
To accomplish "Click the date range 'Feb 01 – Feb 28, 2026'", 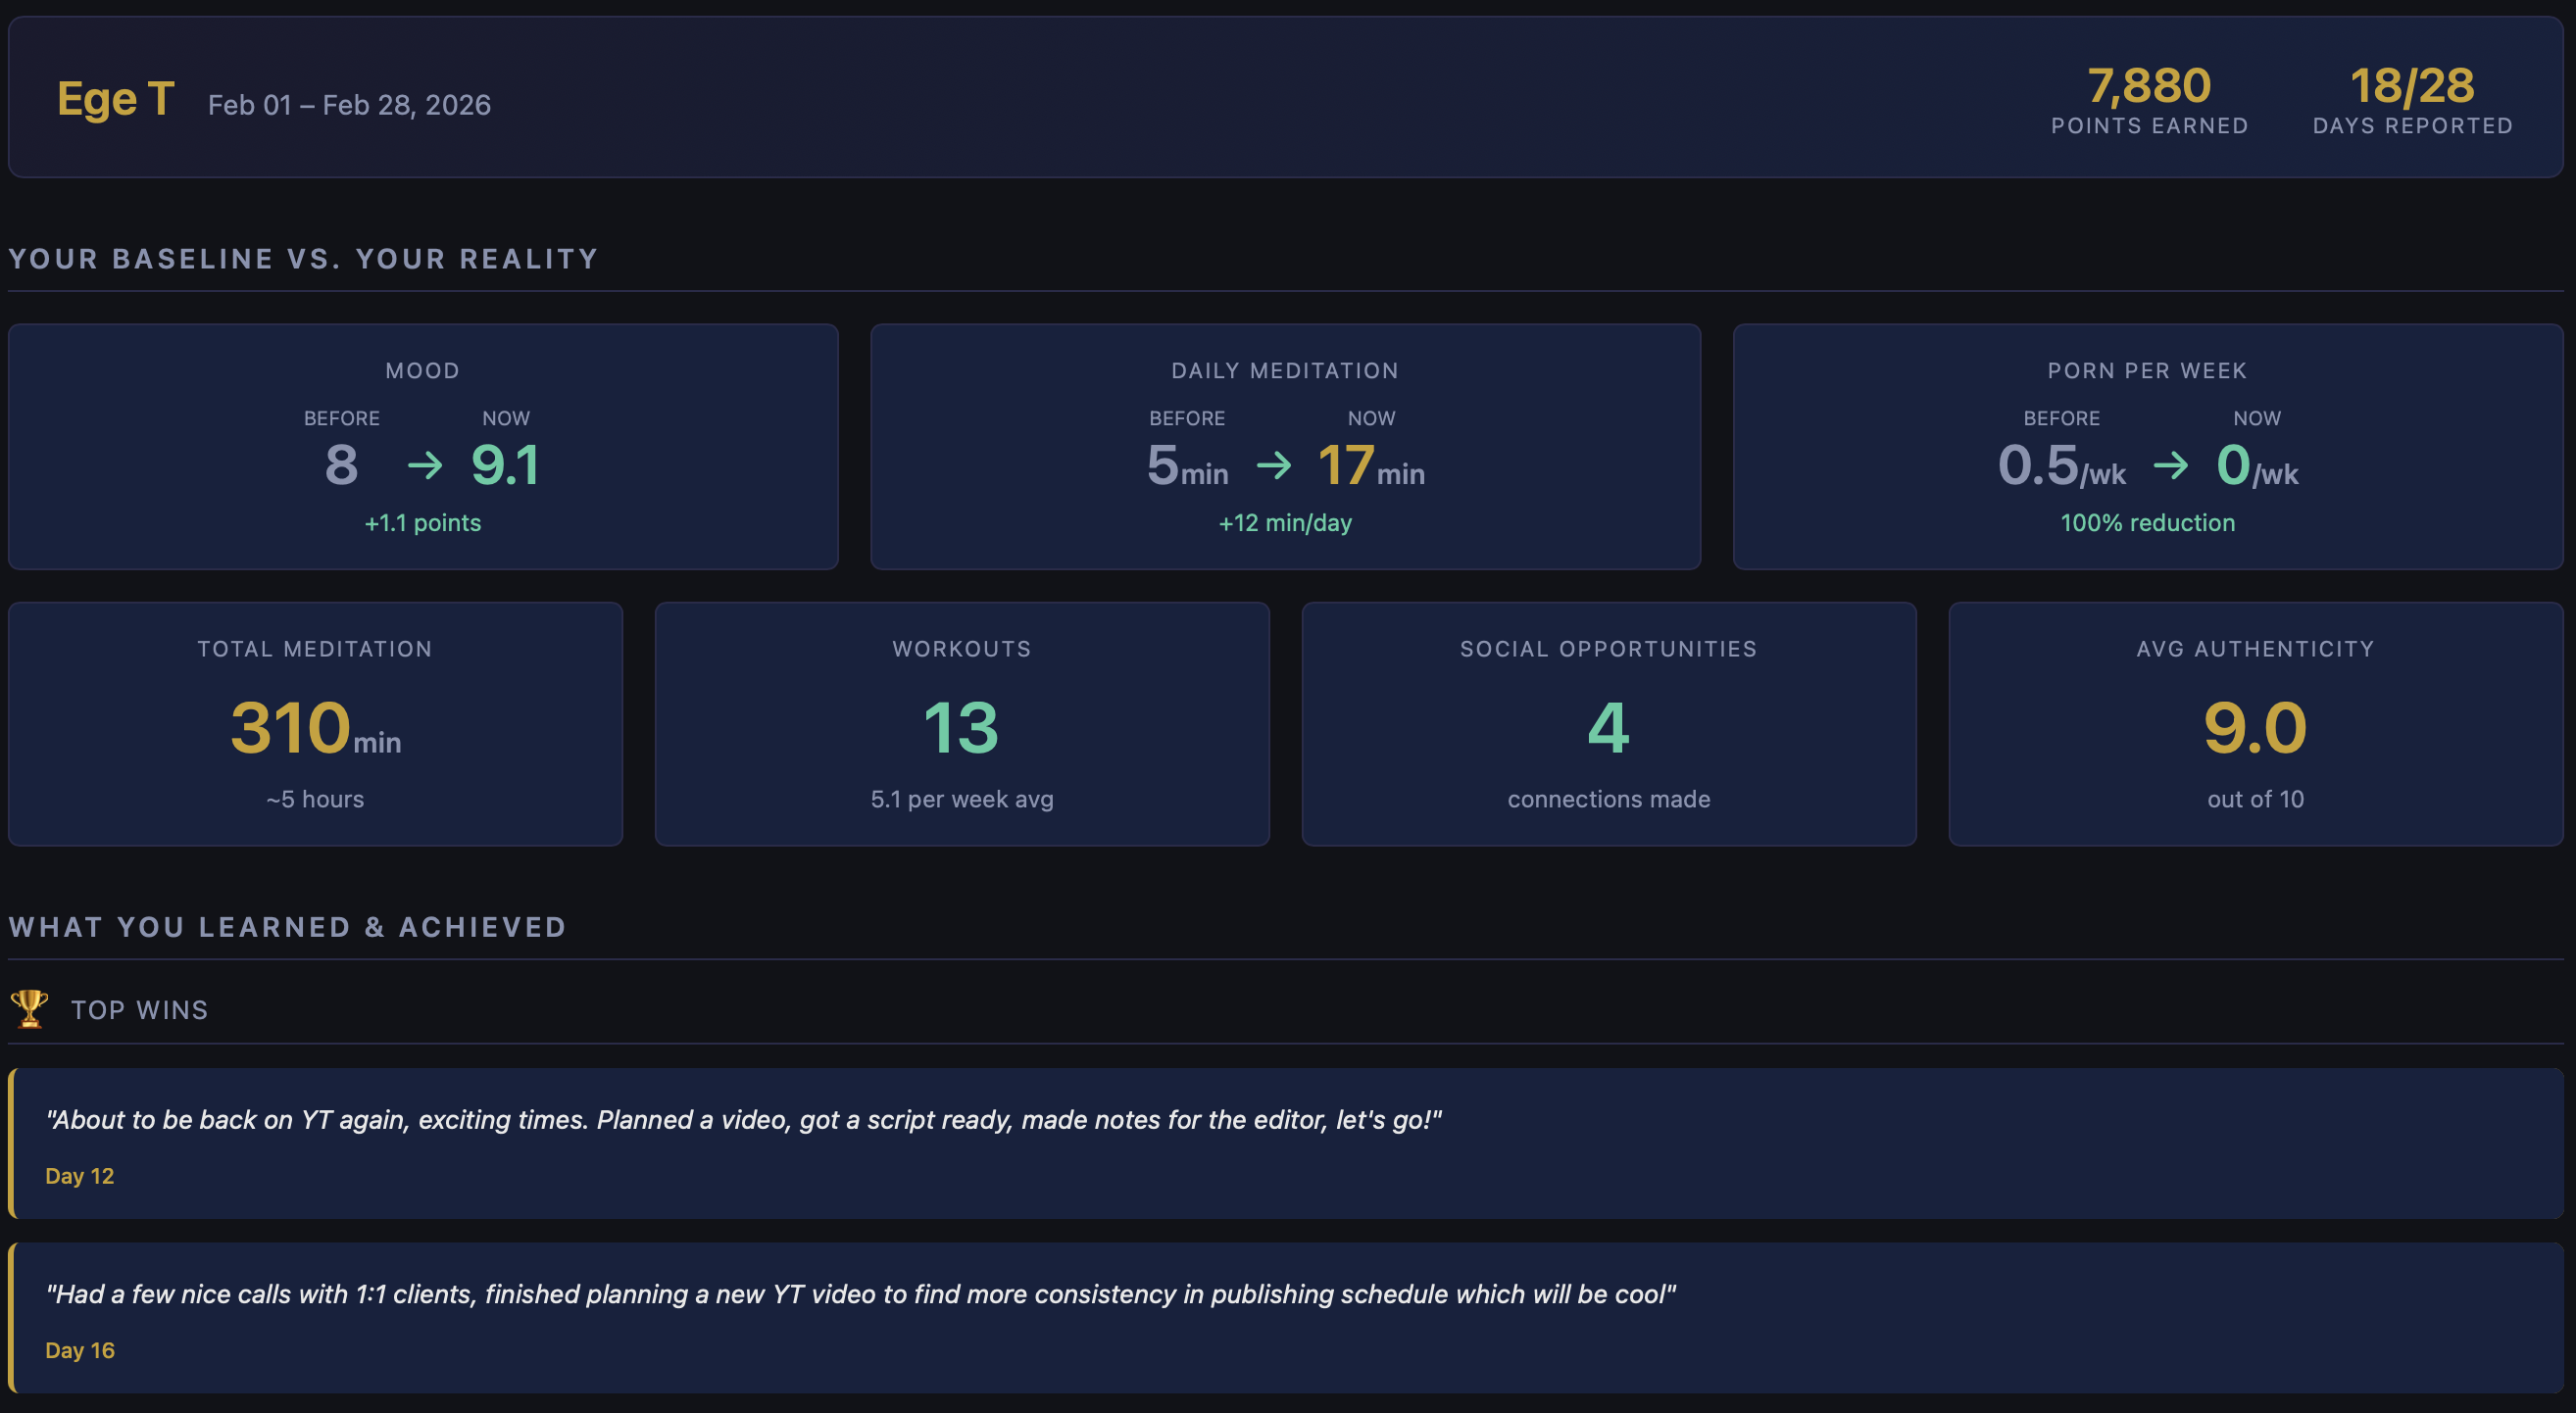I will tap(349, 105).
